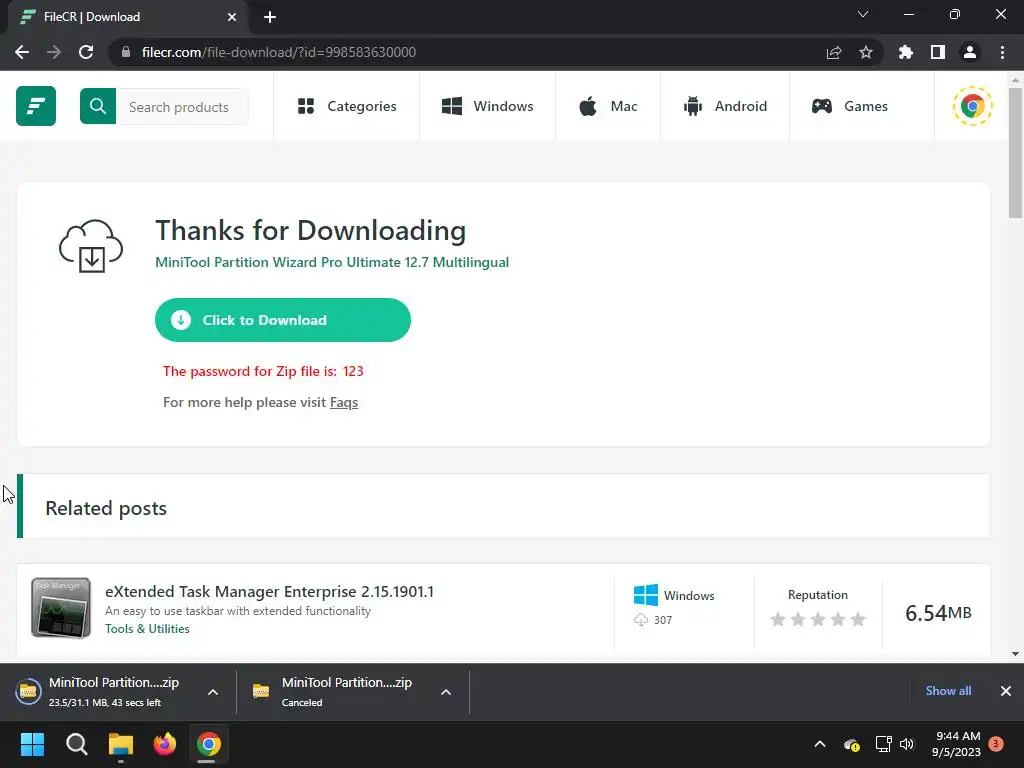Open File Explorer from taskbar
The height and width of the screenshot is (768, 1024).
click(121, 744)
